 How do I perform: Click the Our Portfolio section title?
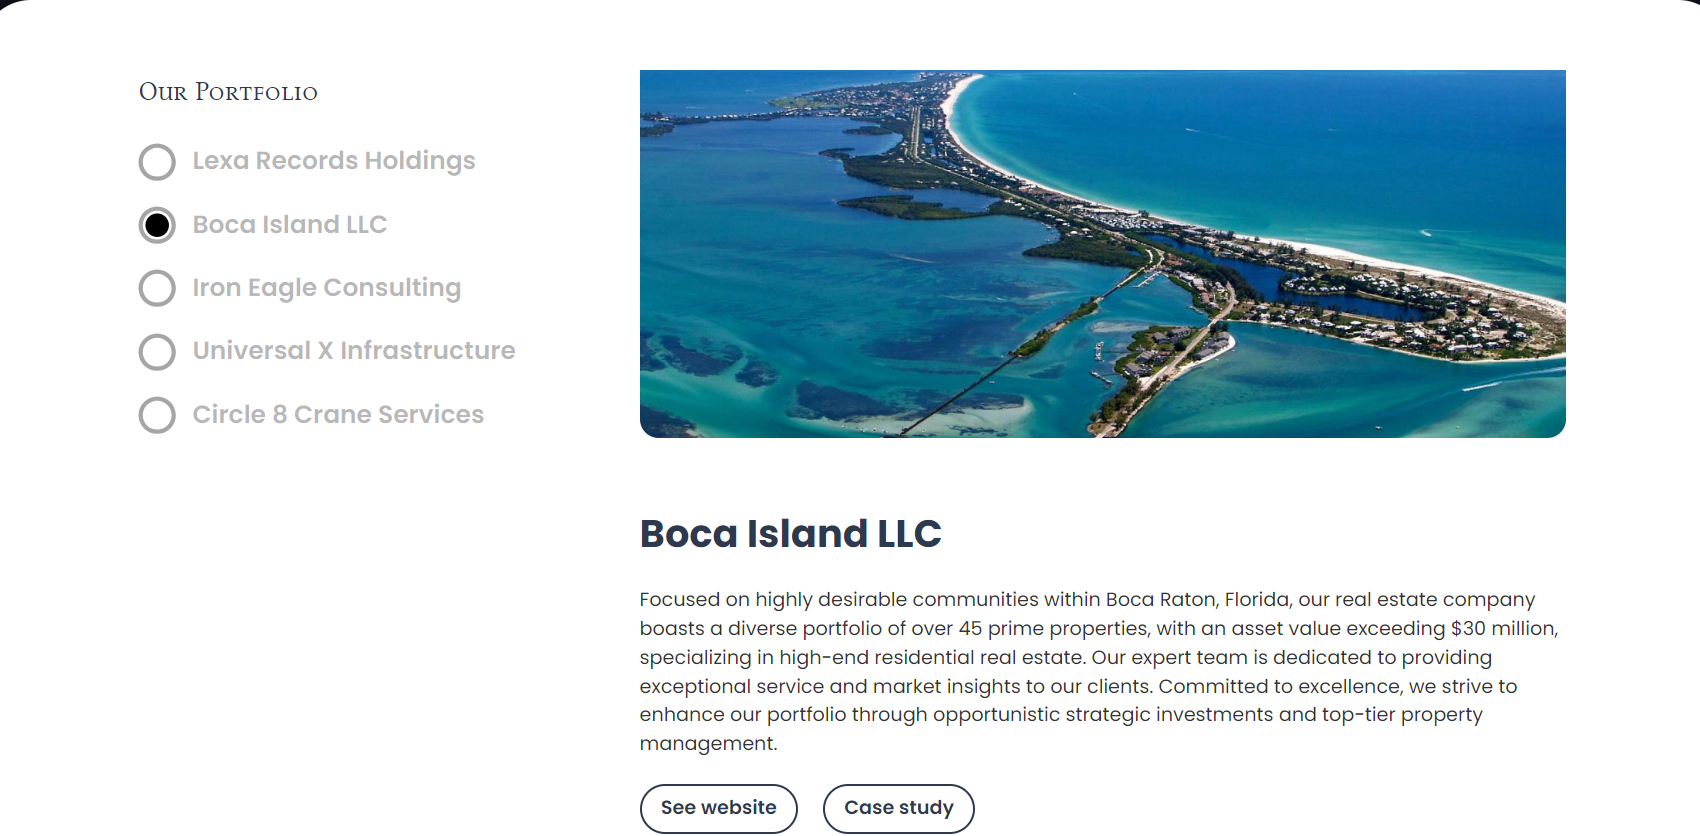(228, 93)
